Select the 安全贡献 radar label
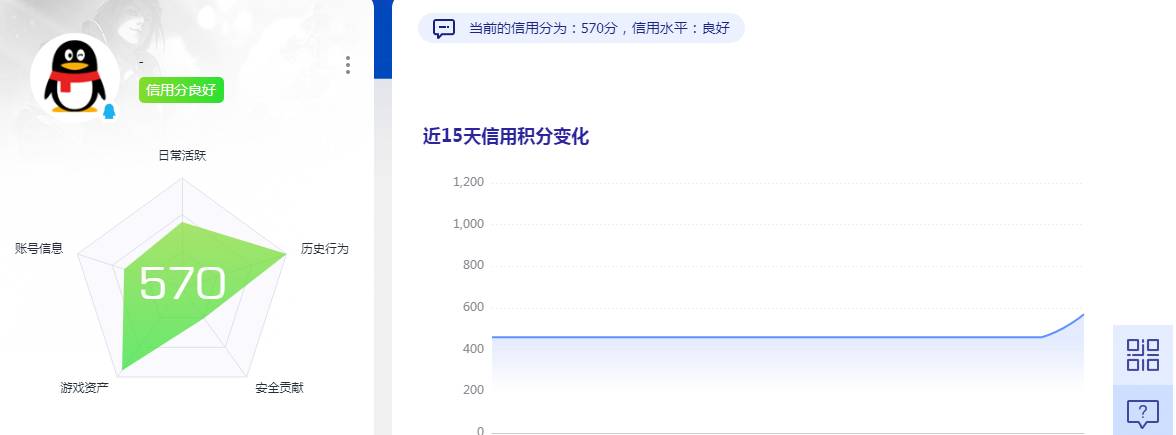 [279, 388]
